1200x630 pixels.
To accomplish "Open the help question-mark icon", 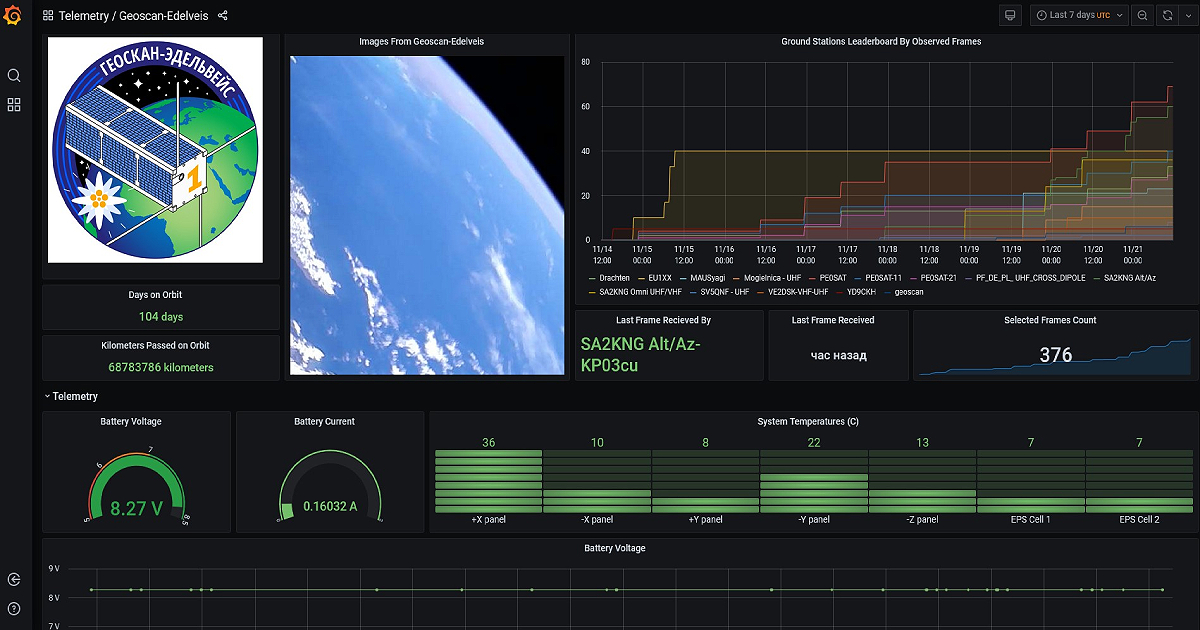I will (x=14, y=608).
